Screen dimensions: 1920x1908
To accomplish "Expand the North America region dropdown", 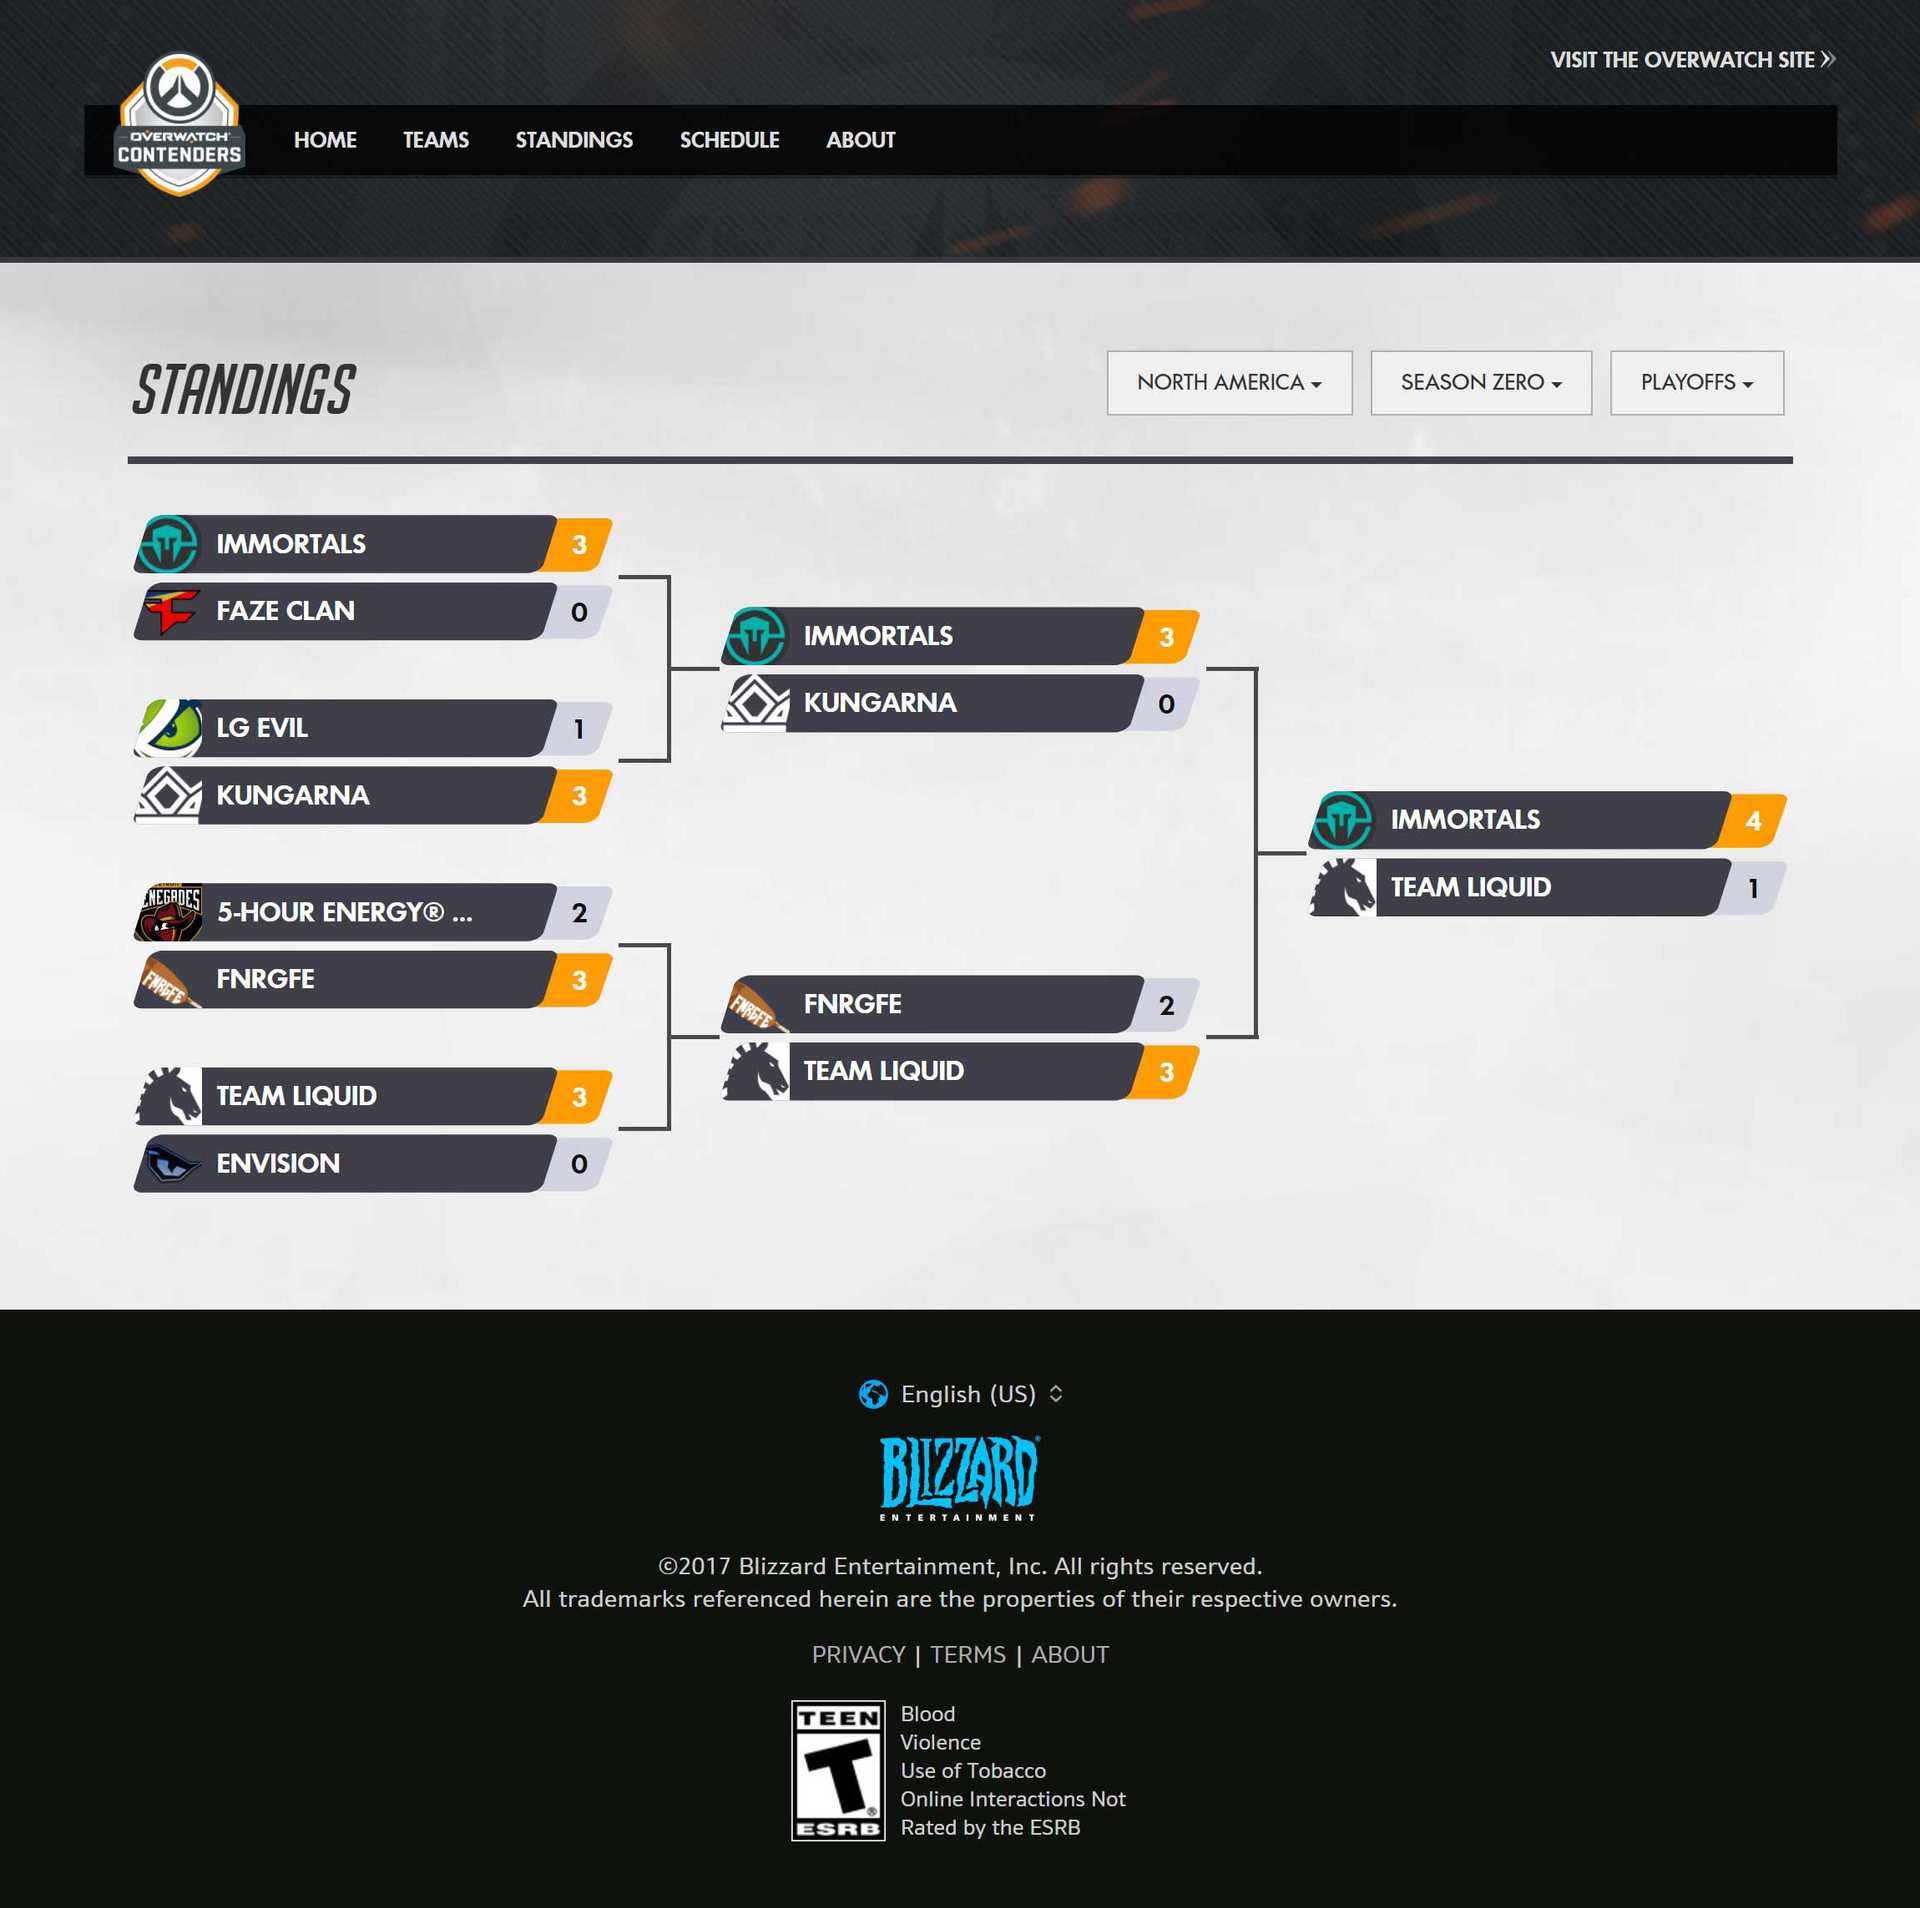I will 1228,381.
